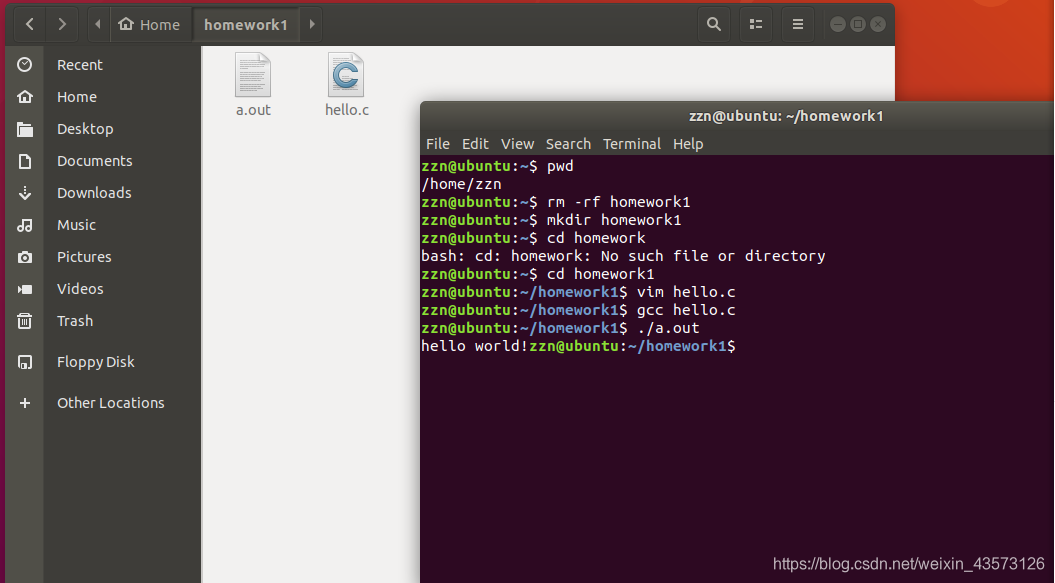Click the ./a.out command line
The width and height of the screenshot is (1055, 583).
tap(560, 328)
